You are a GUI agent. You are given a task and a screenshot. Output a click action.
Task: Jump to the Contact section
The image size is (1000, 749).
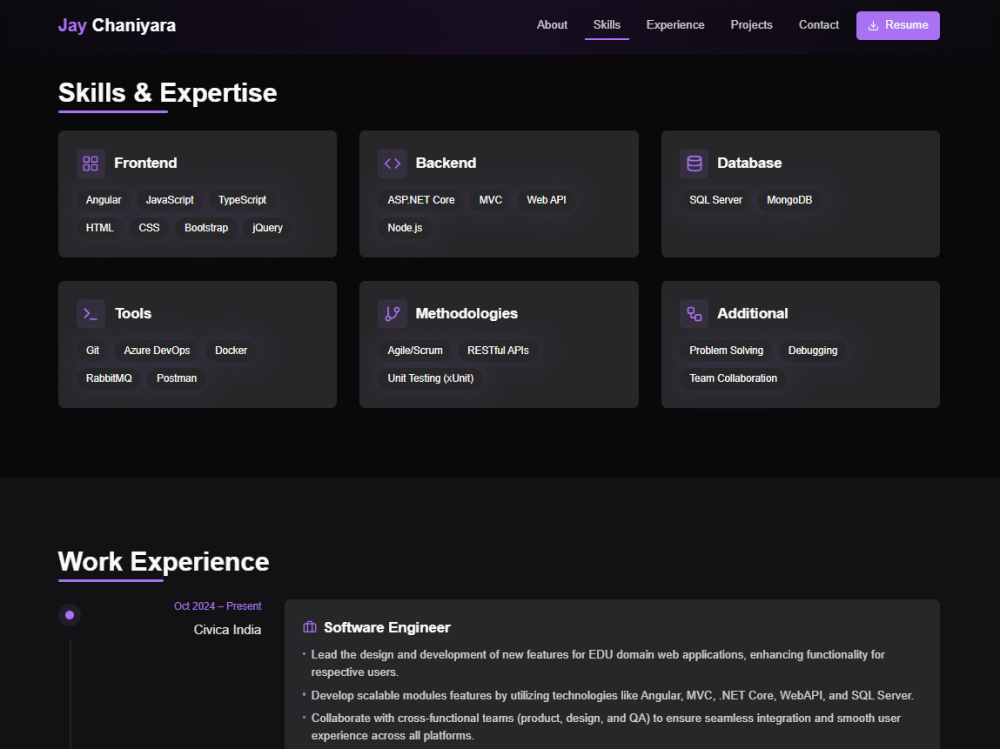pos(818,25)
